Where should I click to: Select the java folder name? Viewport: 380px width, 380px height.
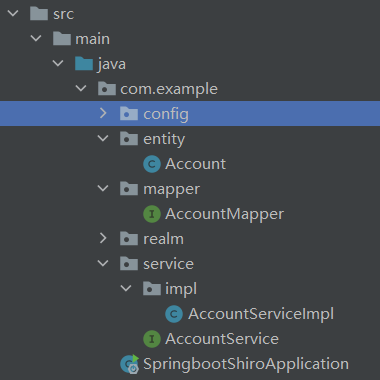[112, 64]
